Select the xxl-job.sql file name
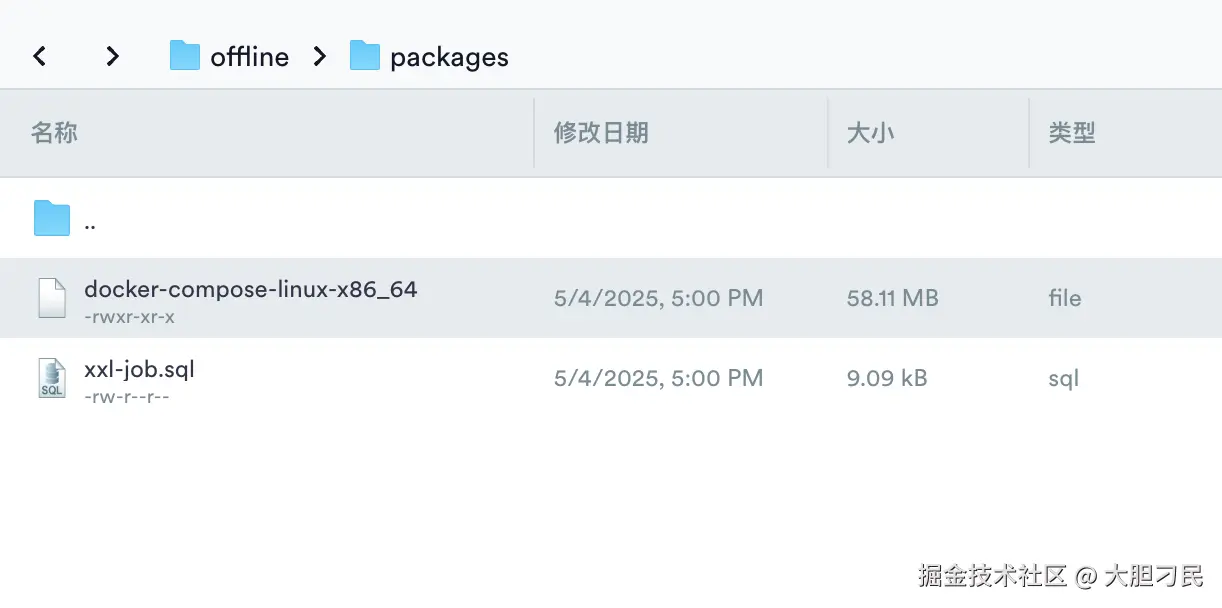The image size is (1222, 608). [139, 369]
